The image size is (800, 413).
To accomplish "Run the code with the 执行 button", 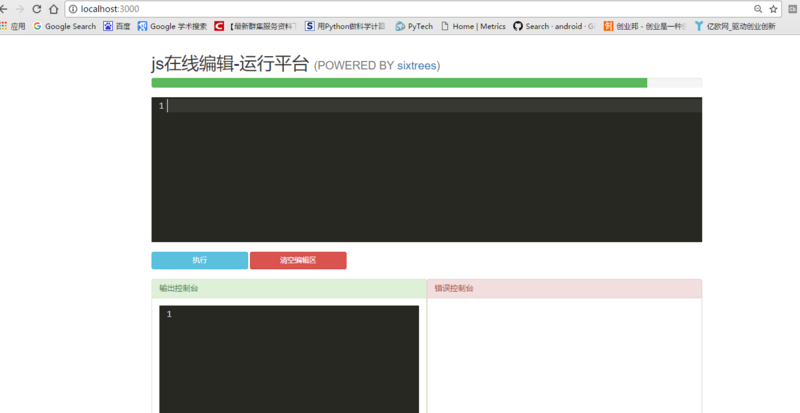I will (x=199, y=260).
